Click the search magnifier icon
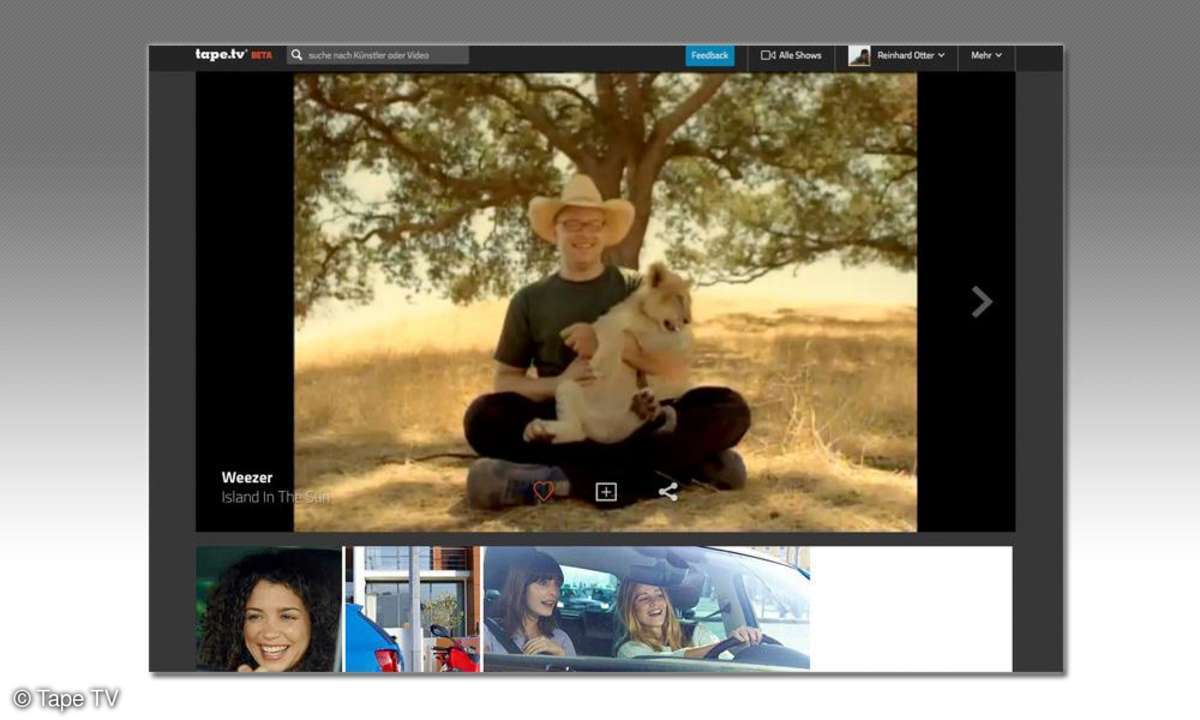 click(297, 55)
